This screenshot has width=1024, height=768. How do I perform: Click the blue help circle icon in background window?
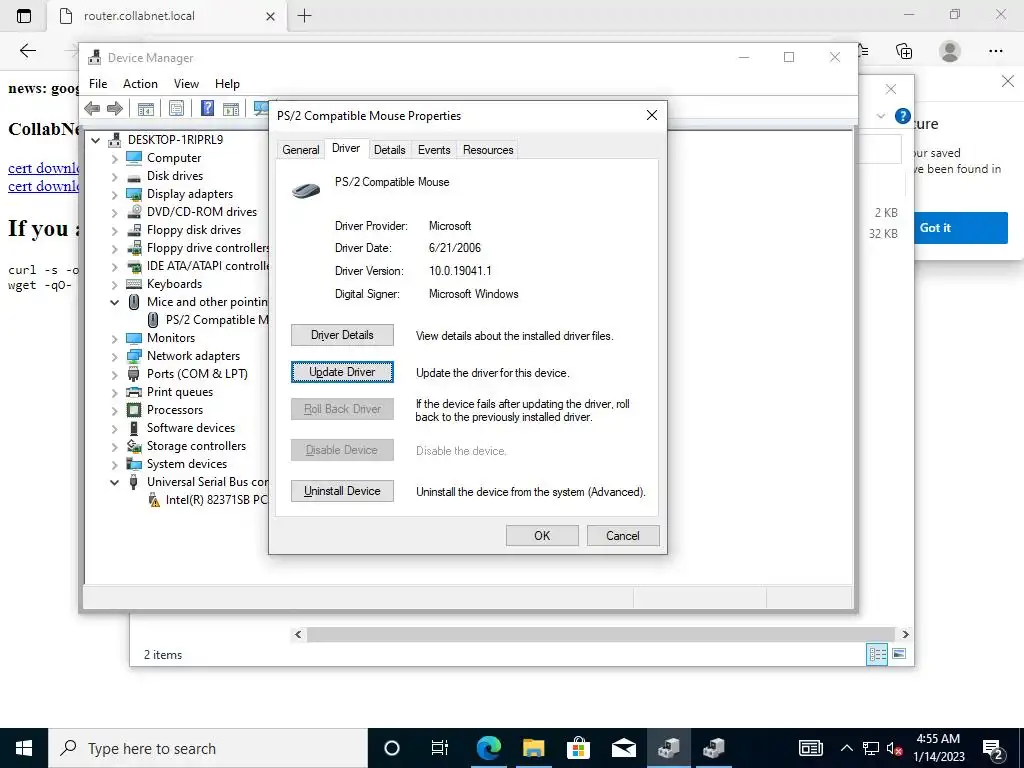(x=903, y=116)
